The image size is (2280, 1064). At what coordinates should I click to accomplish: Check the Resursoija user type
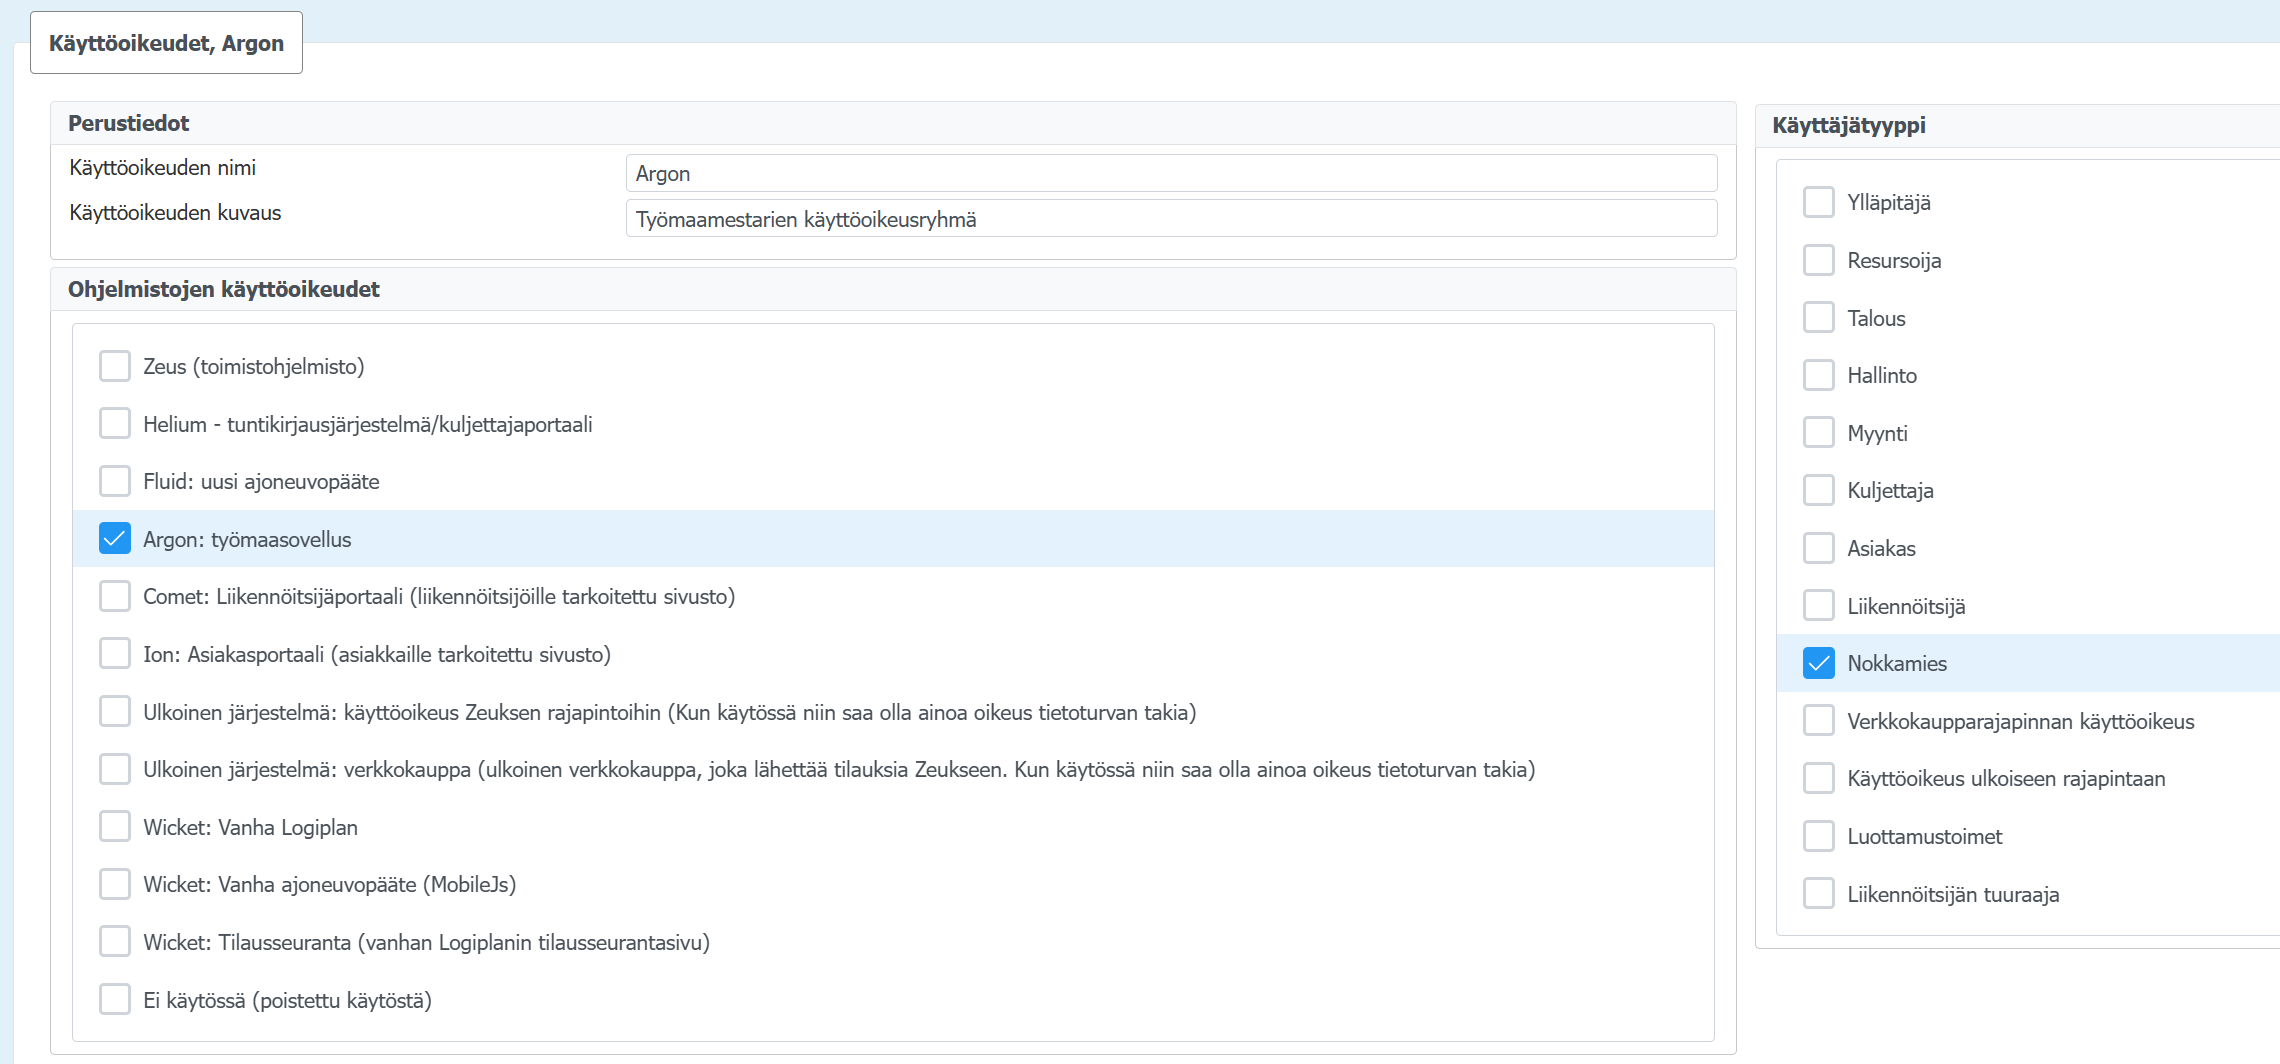(1819, 260)
